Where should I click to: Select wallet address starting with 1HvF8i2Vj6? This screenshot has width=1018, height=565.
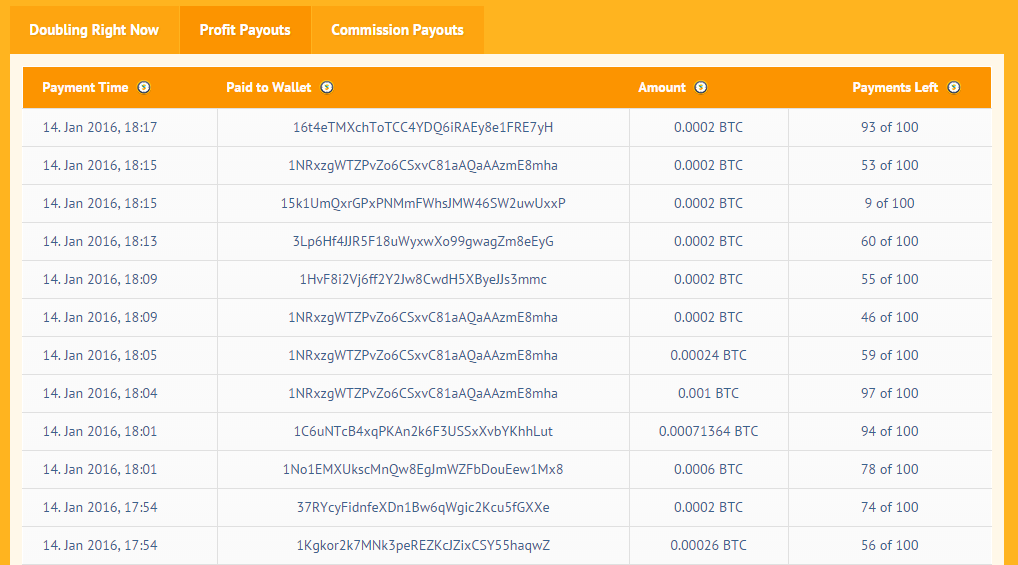(x=423, y=280)
